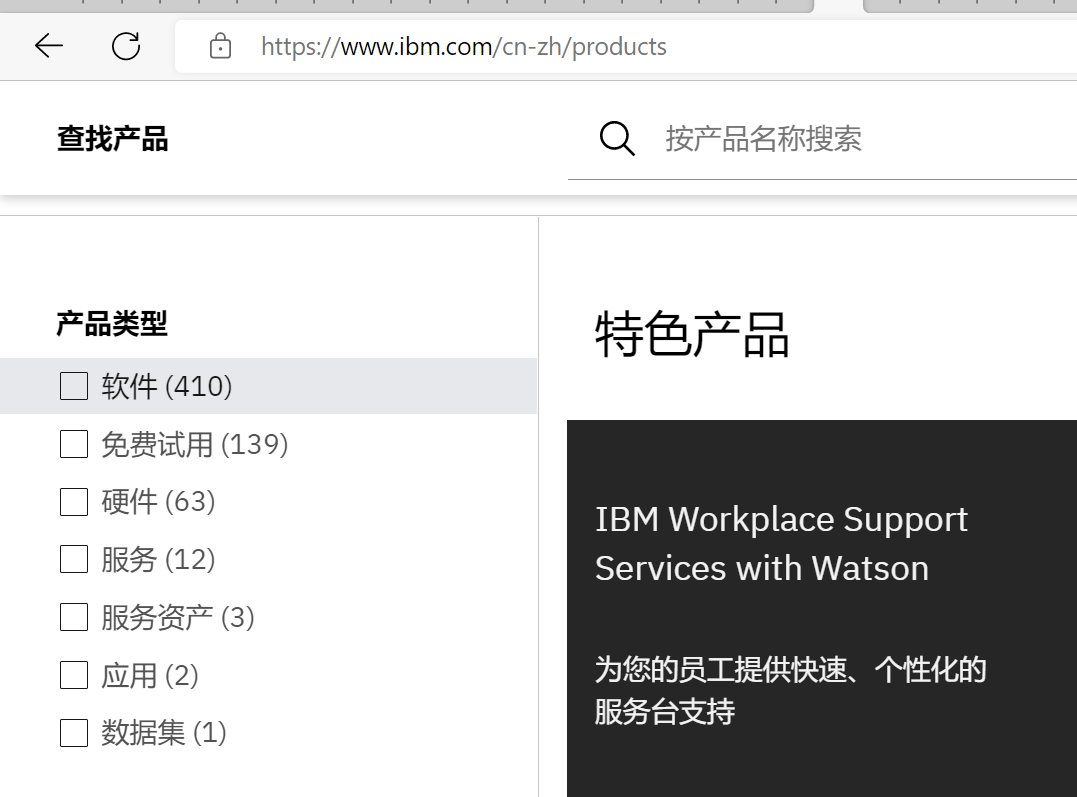This screenshot has width=1077, height=797.
Task: Click the 产品类型 filter group heading
Action: point(112,324)
